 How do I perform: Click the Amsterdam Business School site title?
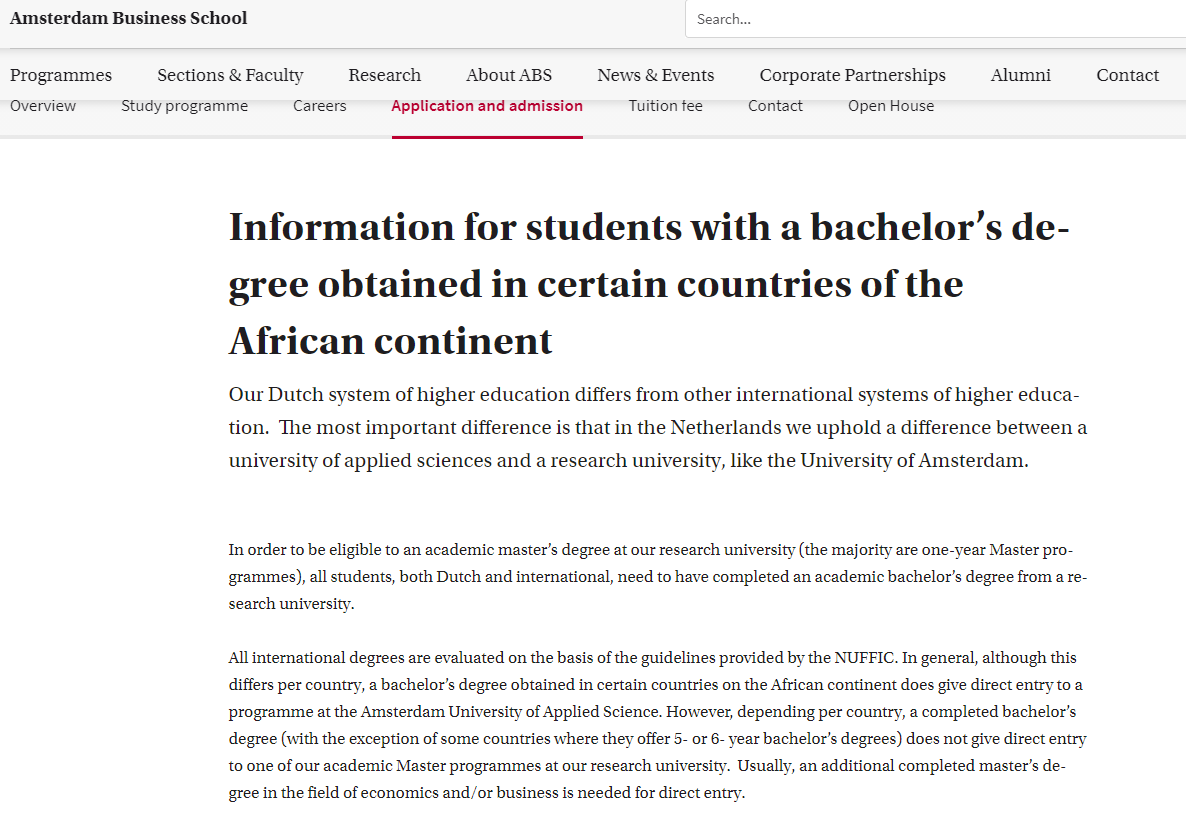tap(128, 18)
